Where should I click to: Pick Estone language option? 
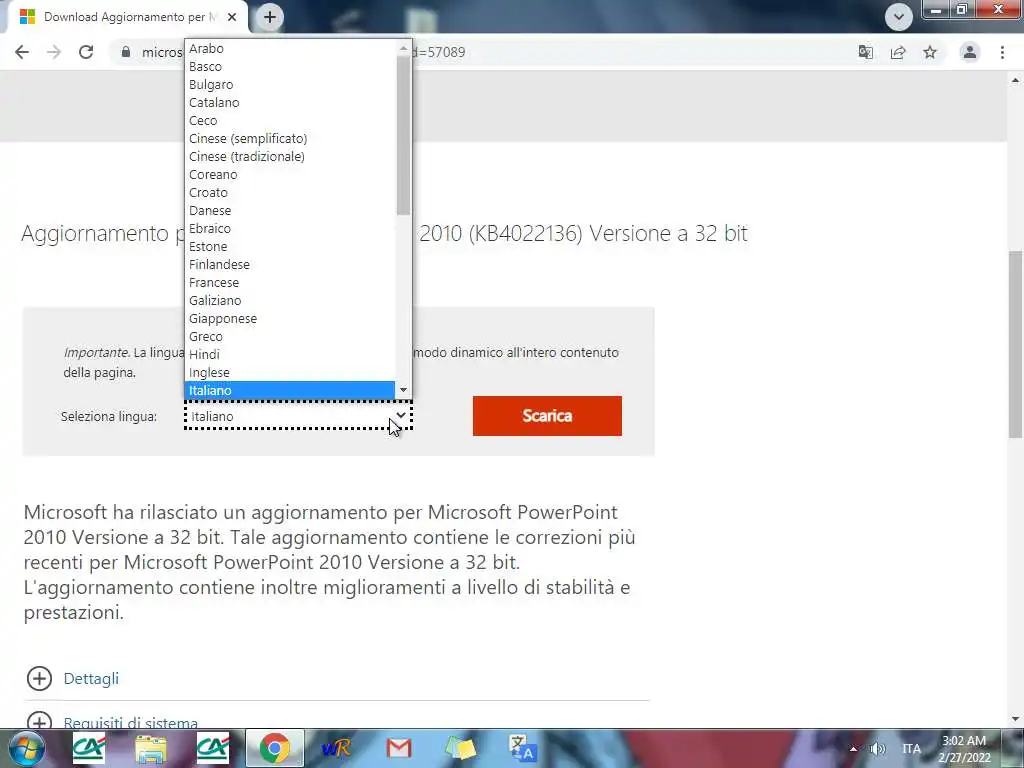tap(290, 246)
